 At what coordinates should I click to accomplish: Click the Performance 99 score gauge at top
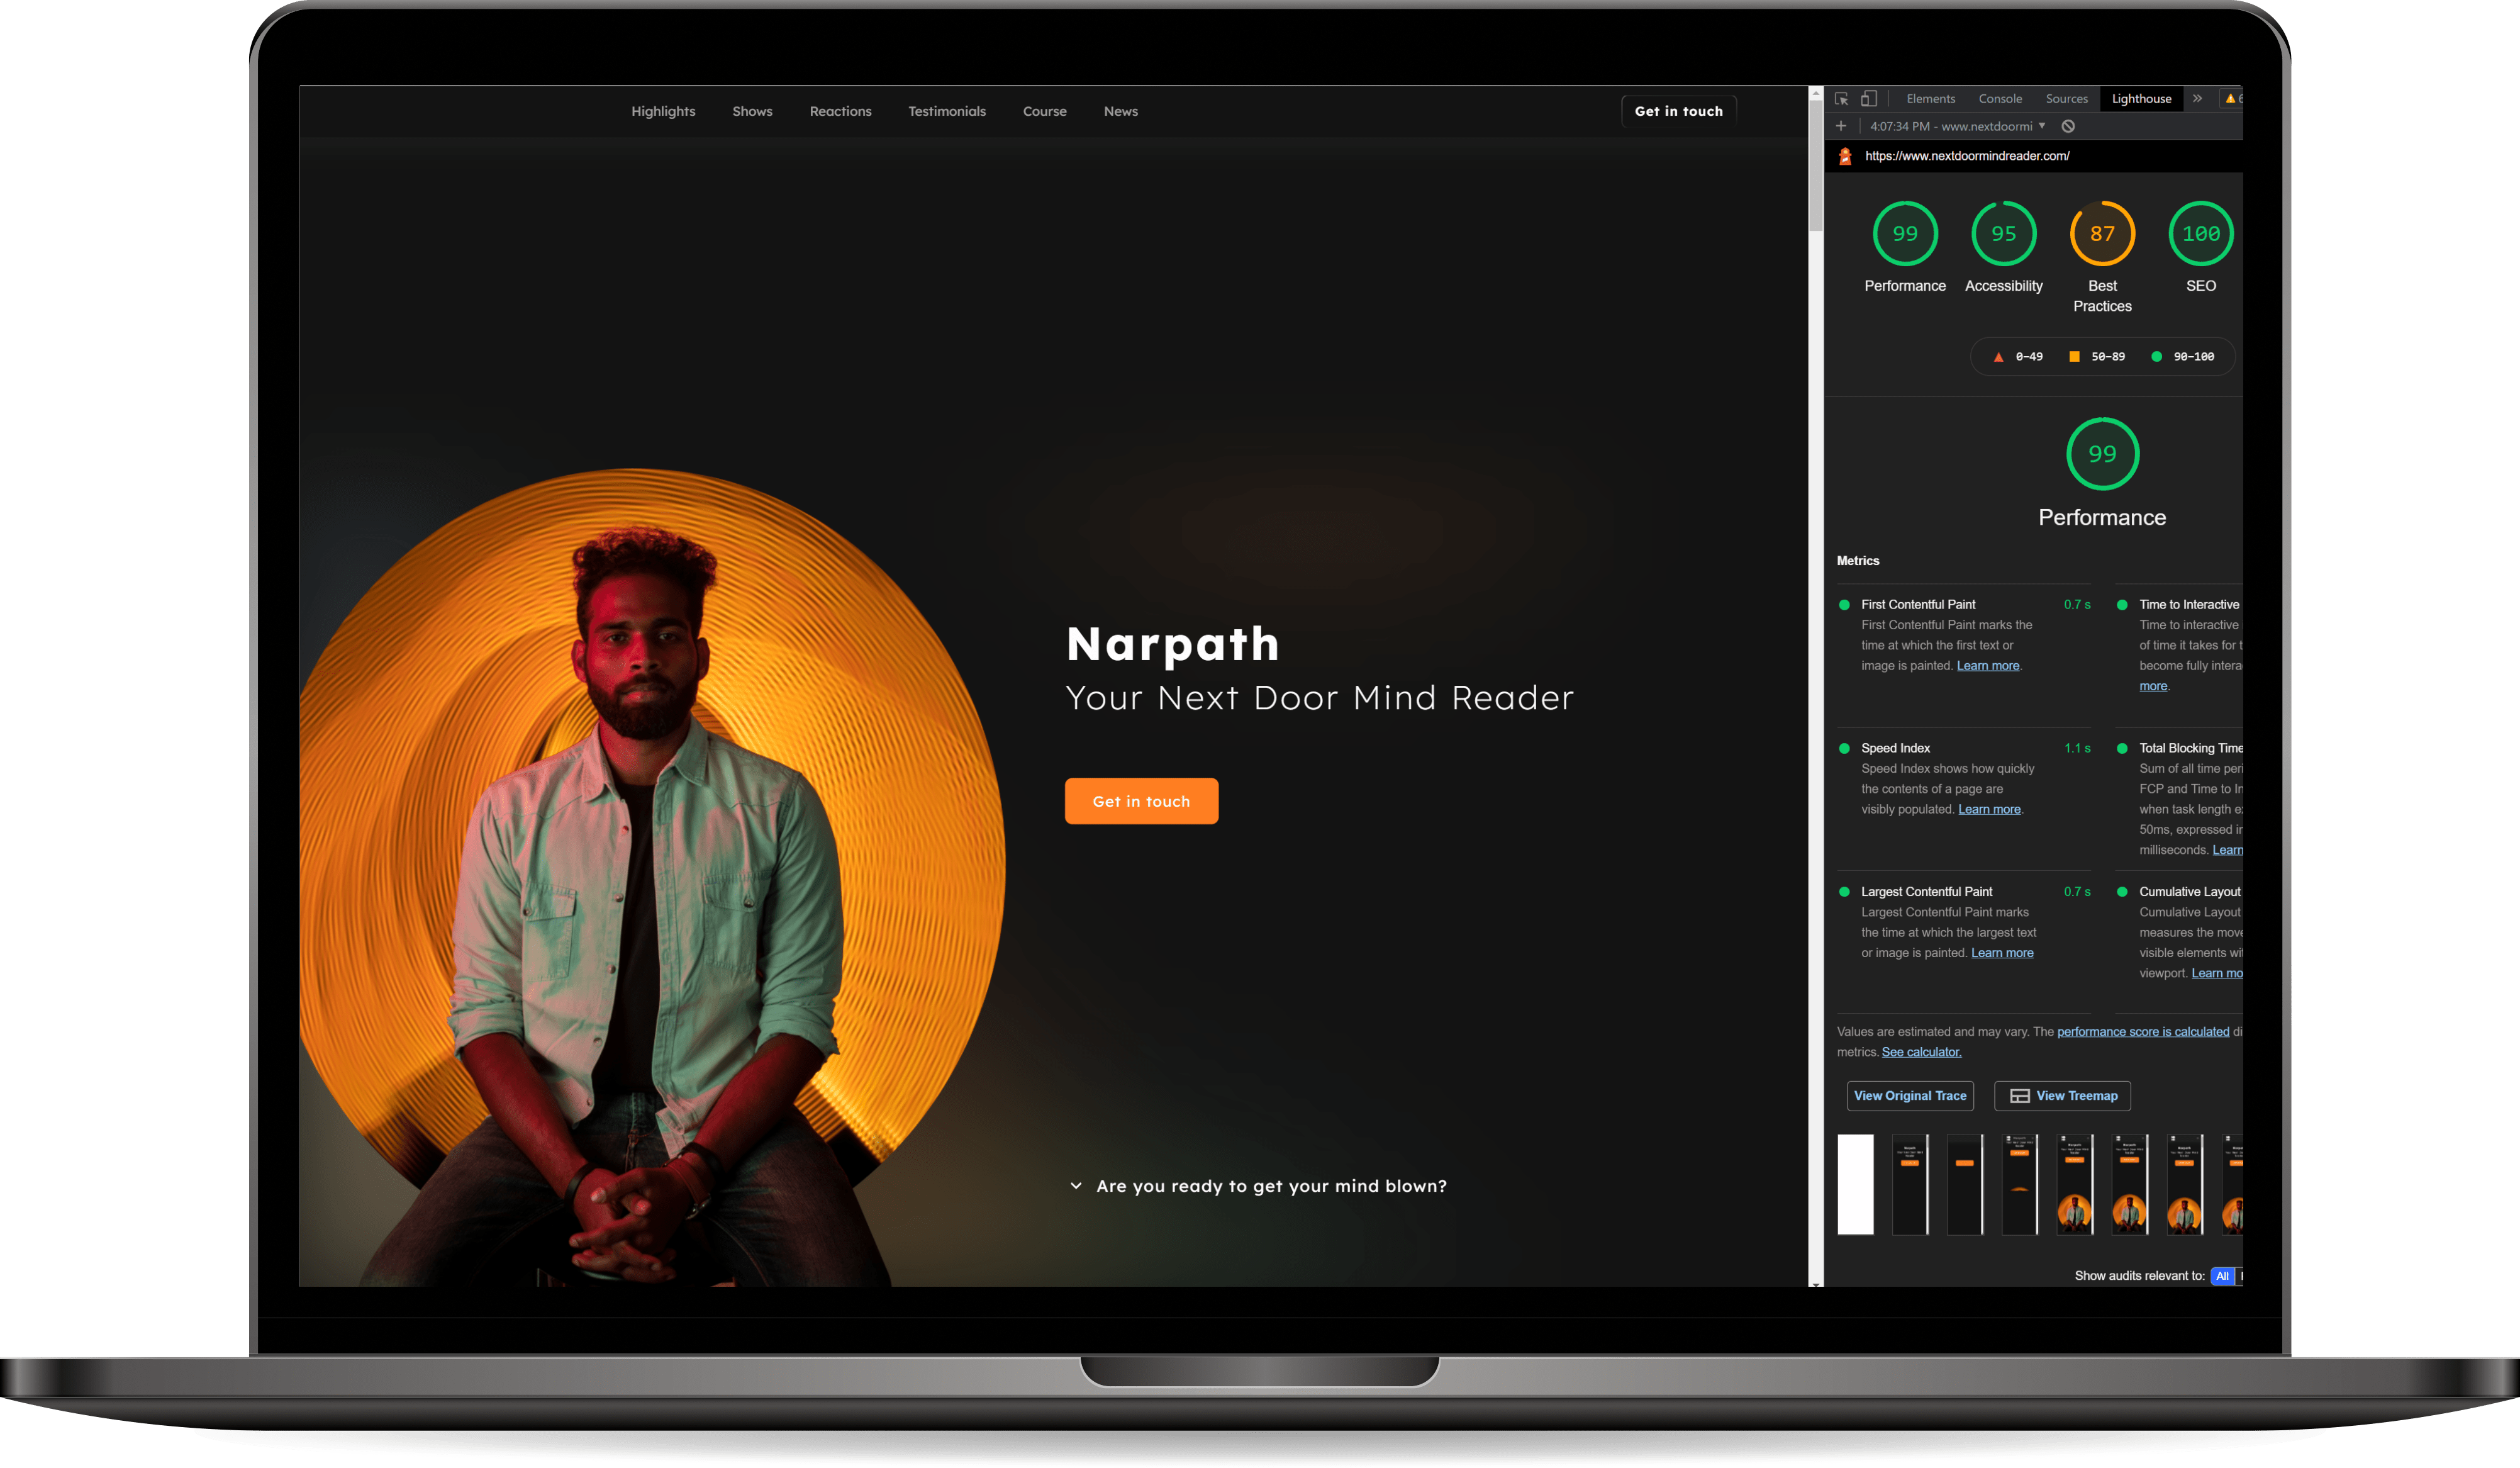coord(1905,234)
